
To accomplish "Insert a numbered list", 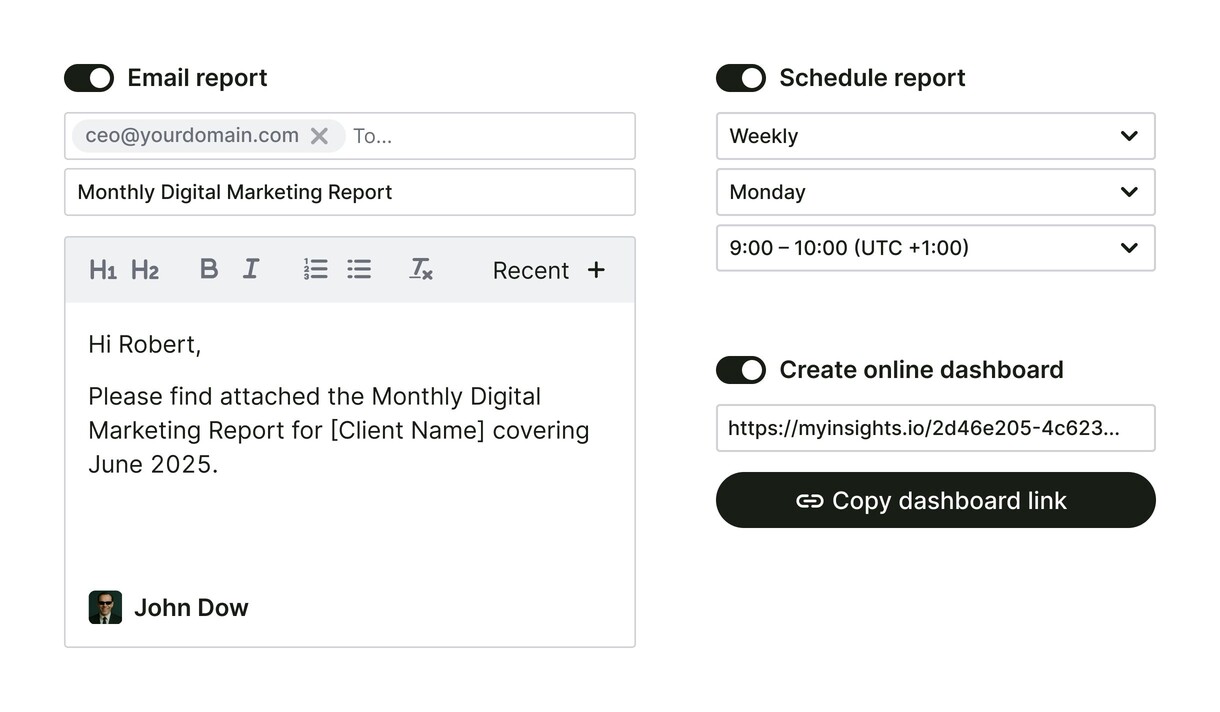I will coord(316,269).
